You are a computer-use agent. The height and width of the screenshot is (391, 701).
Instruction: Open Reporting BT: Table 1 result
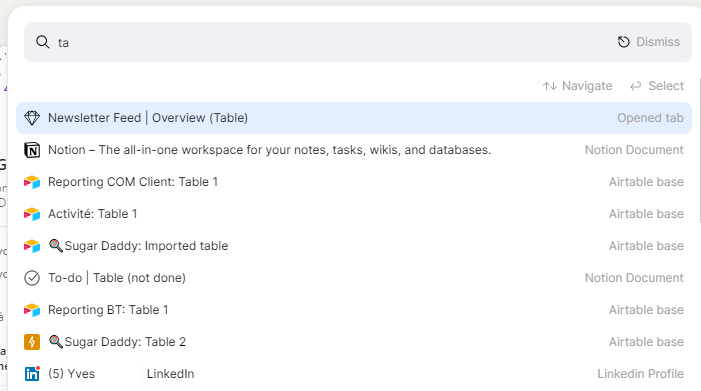click(x=354, y=310)
